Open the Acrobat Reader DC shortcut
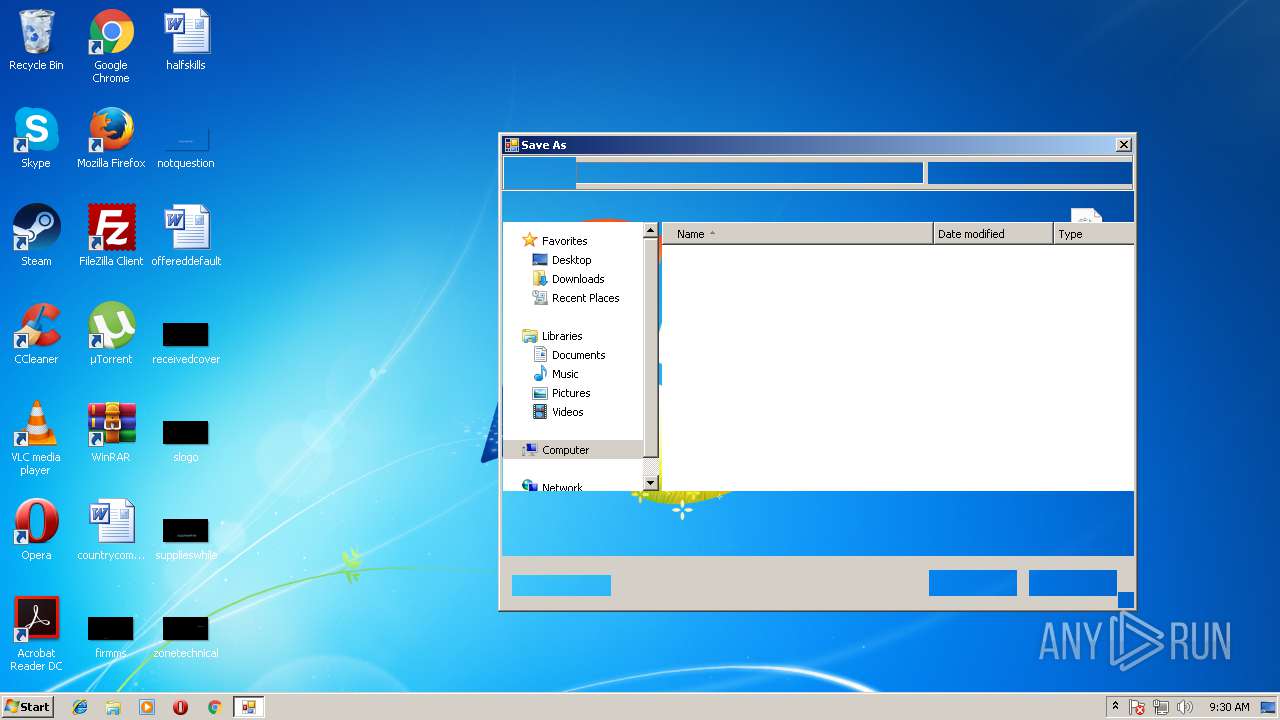The width and height of the screenshot is (1280, 720). (36, 634)
